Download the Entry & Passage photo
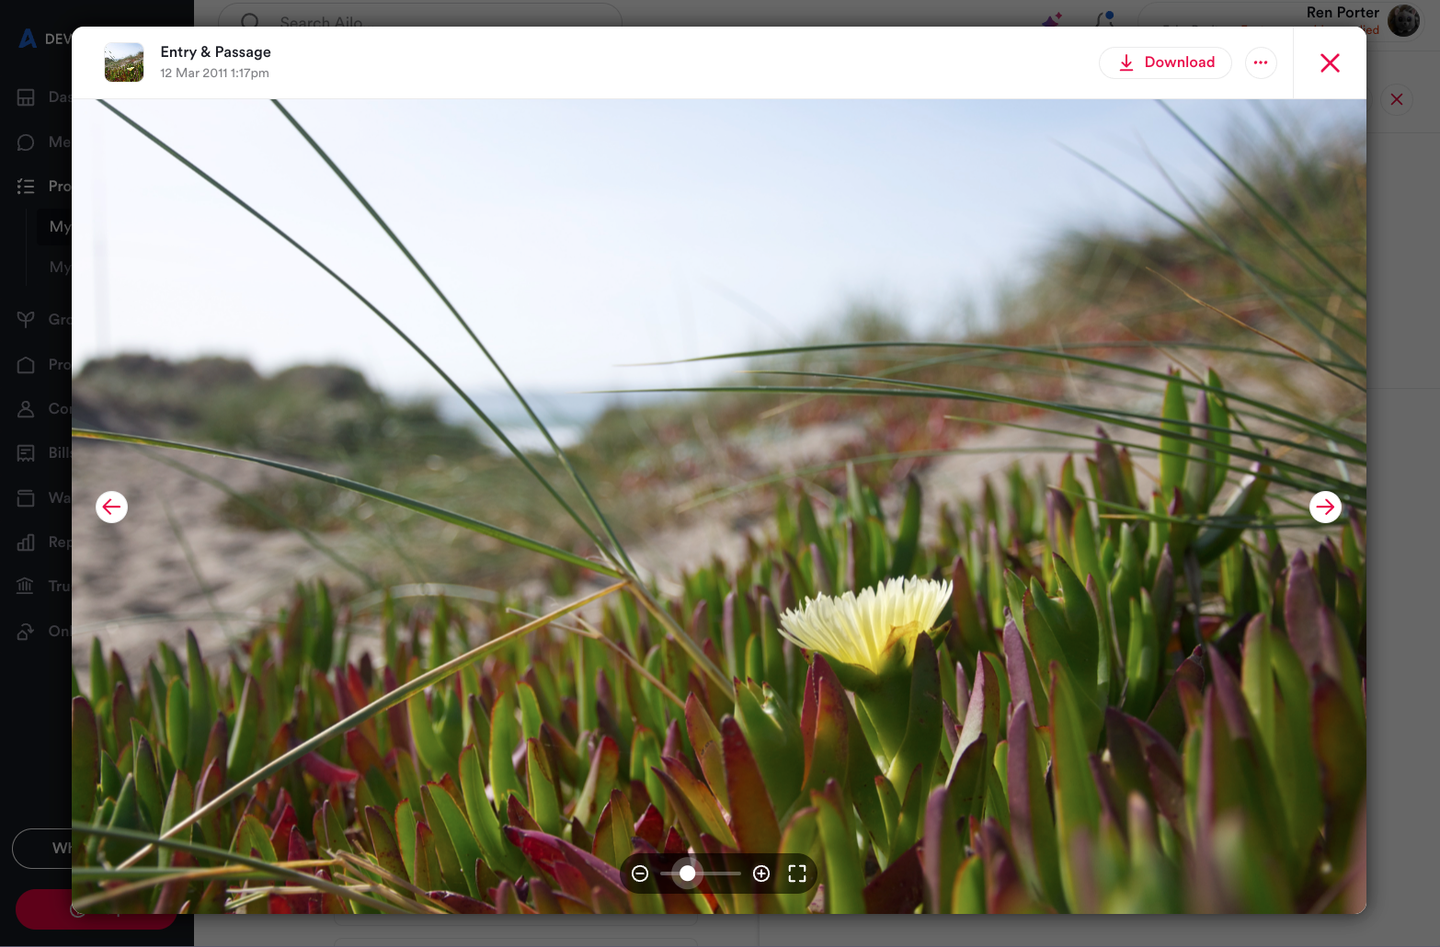The image size is (1440, 947). pos(1165,62)
